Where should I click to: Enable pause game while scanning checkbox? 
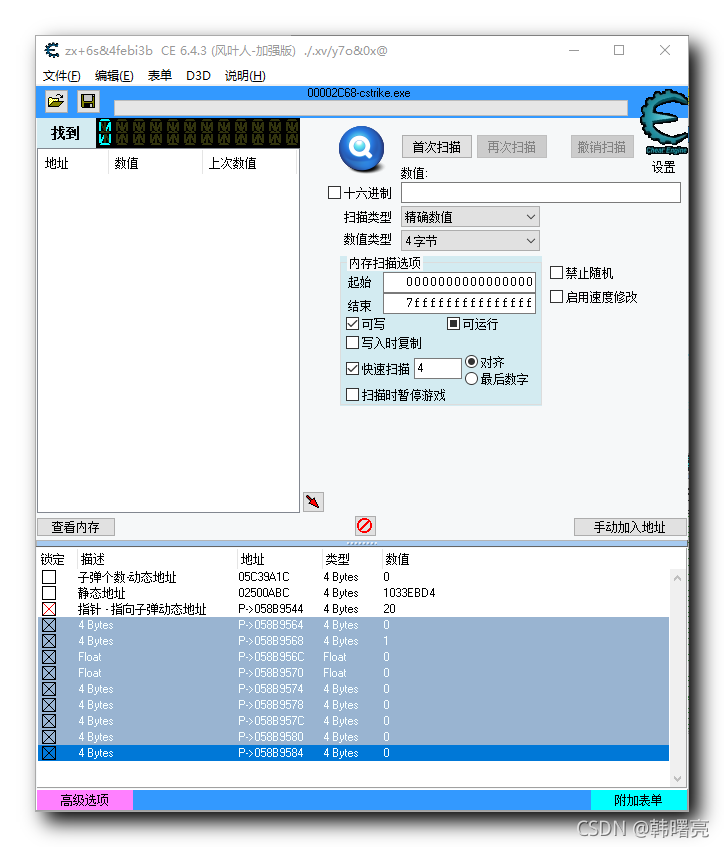[352, 394]
